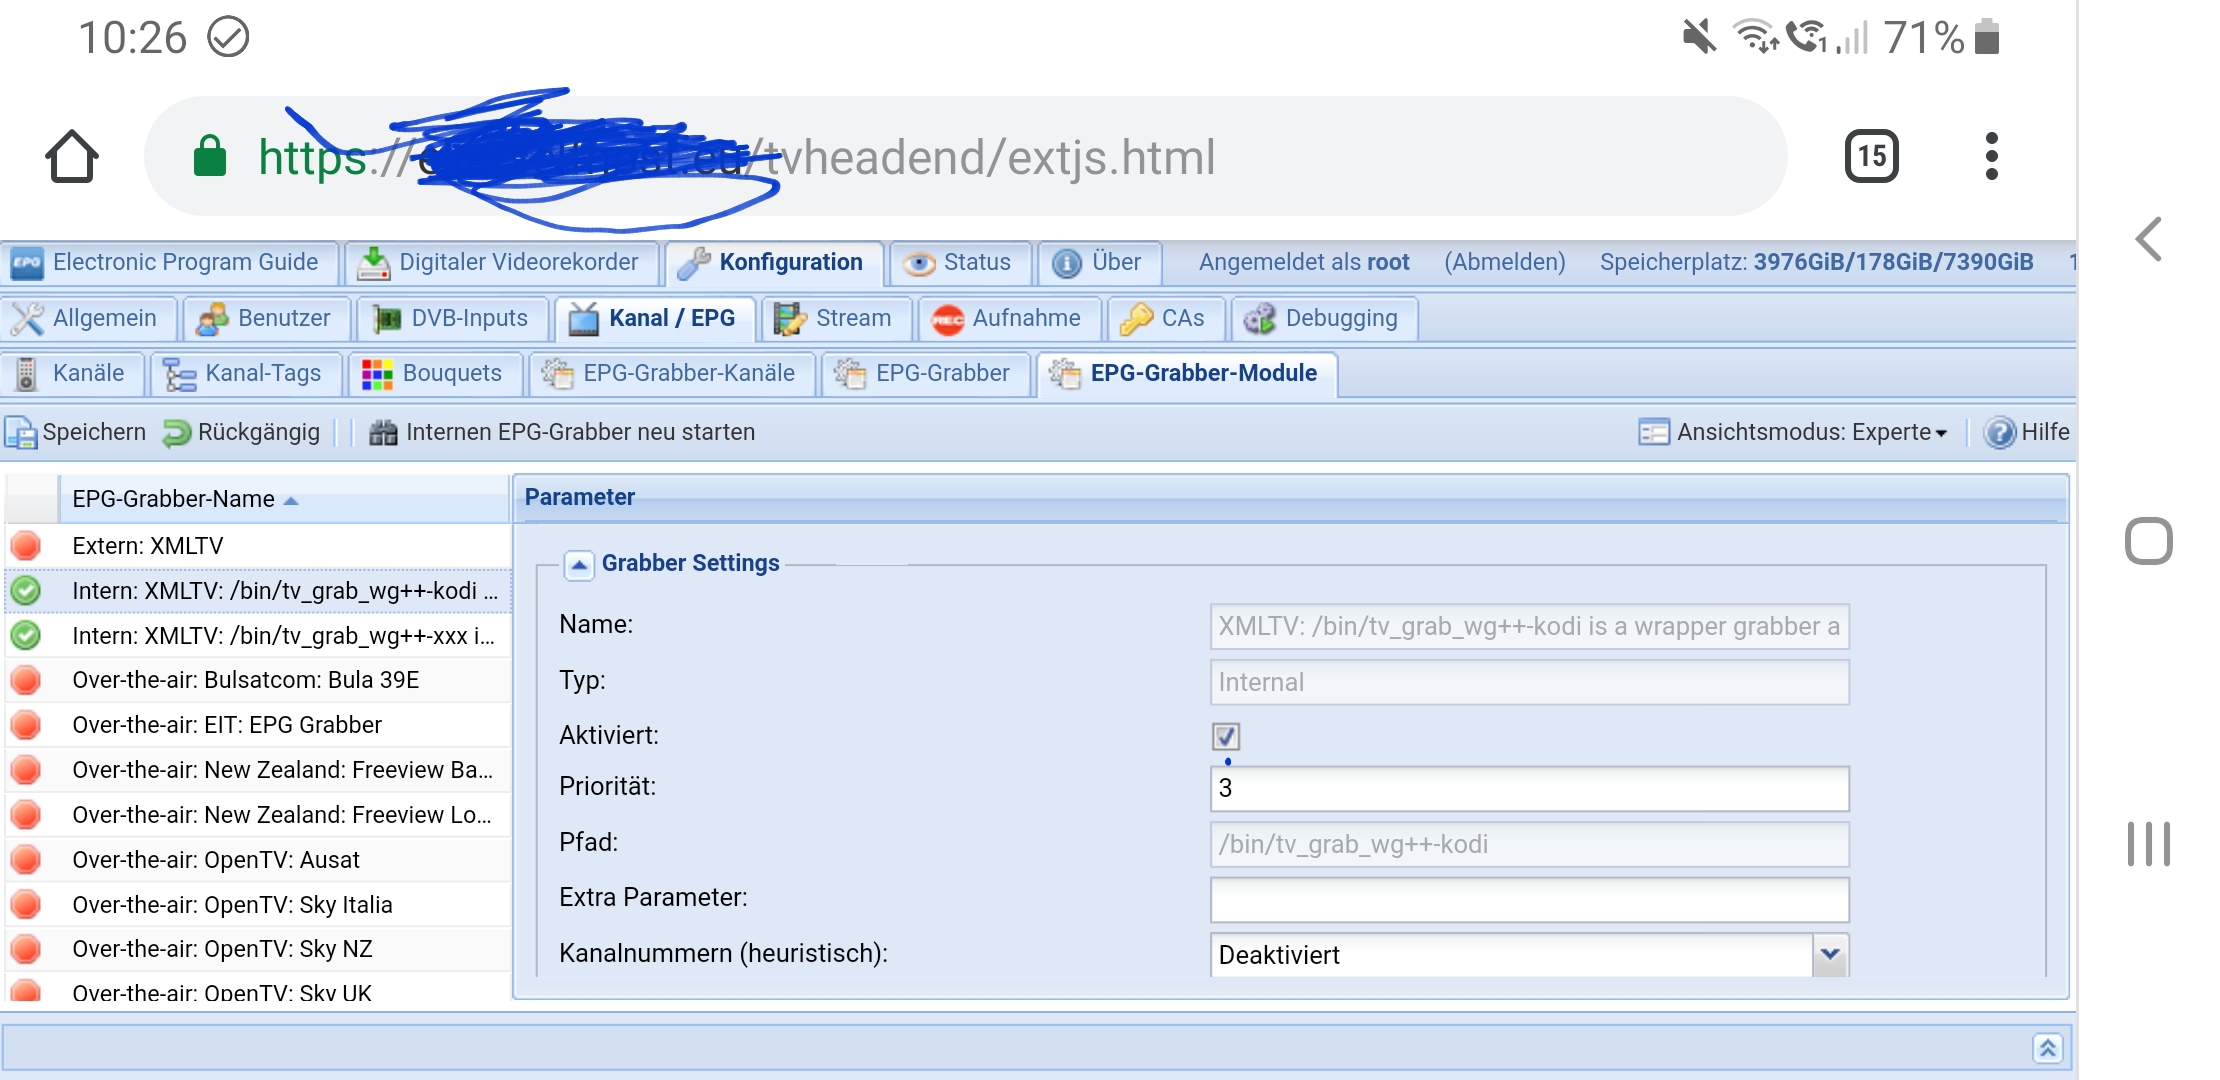Open the browser tab switcher showing 15

[1871, 156]
